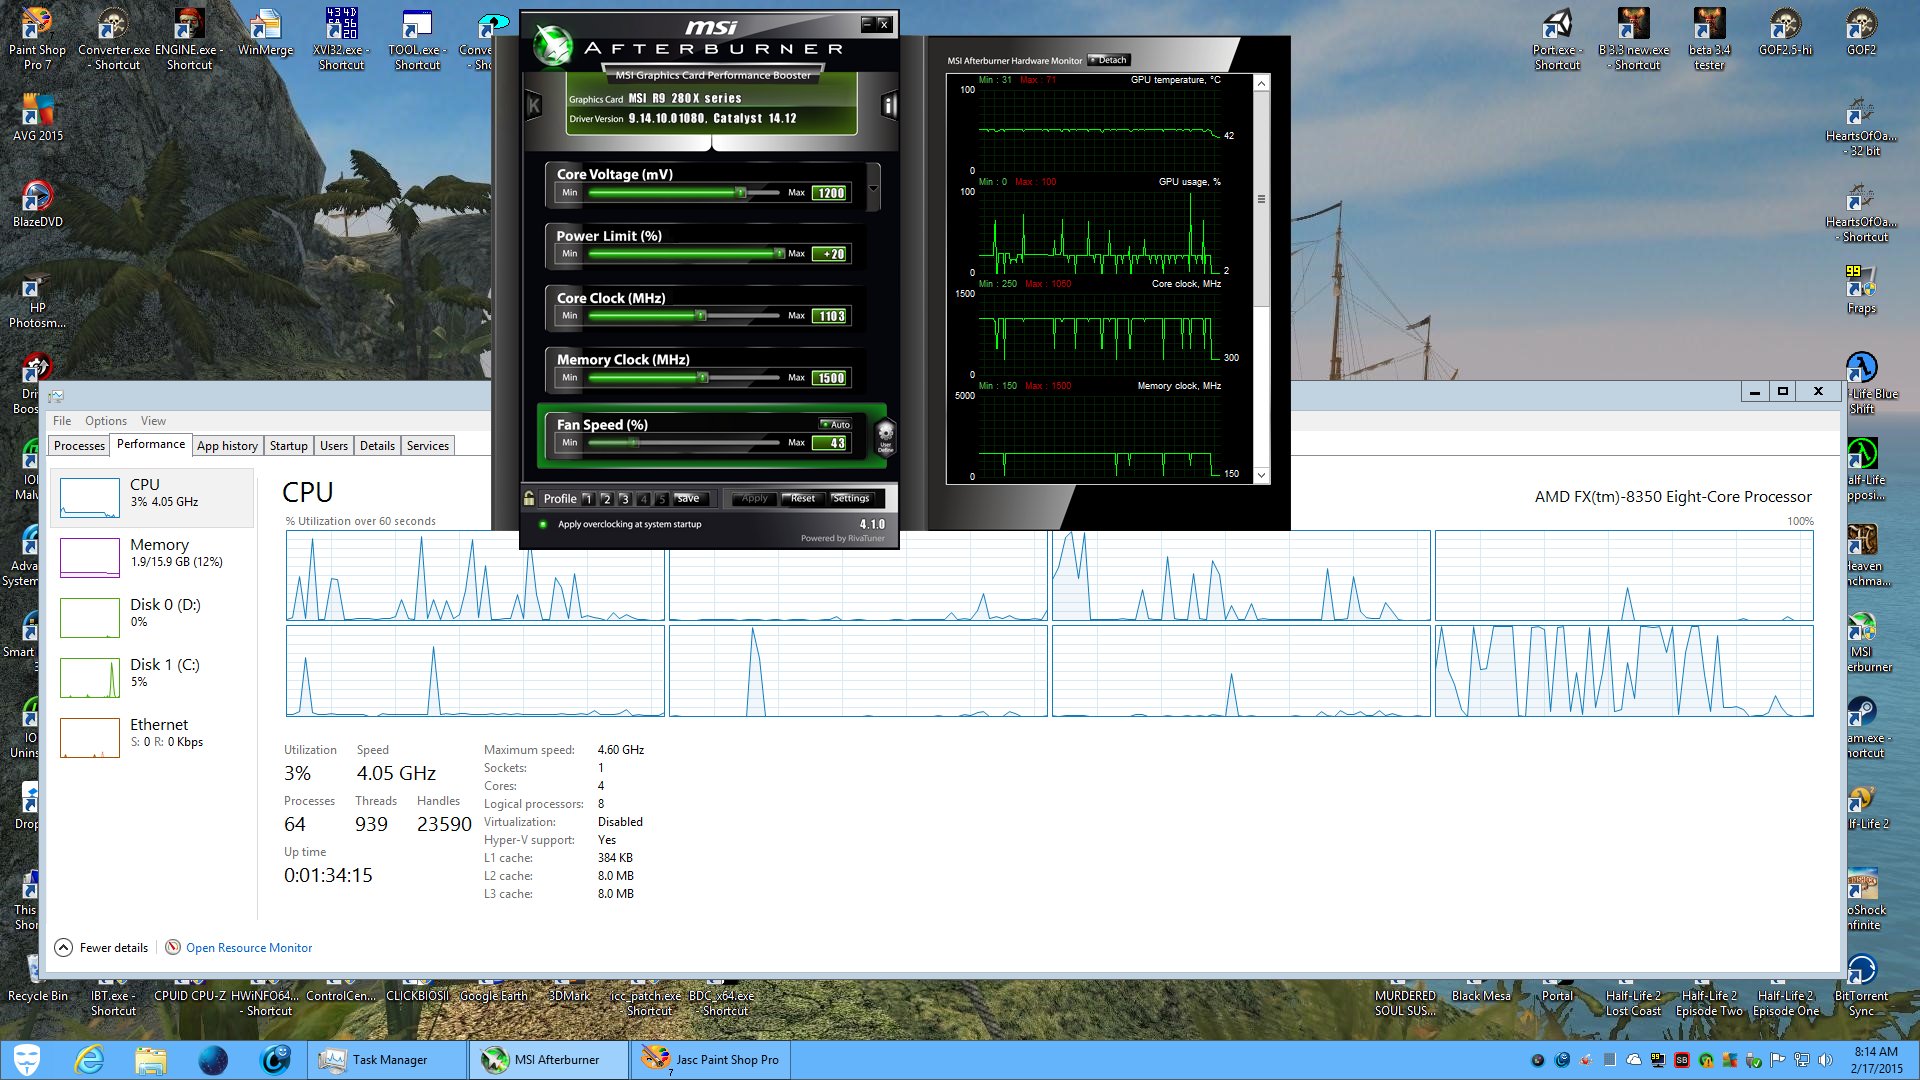Click the Fan Speed slider handle
Screen dimensions: 1920x1080
(x=633, y=442)
